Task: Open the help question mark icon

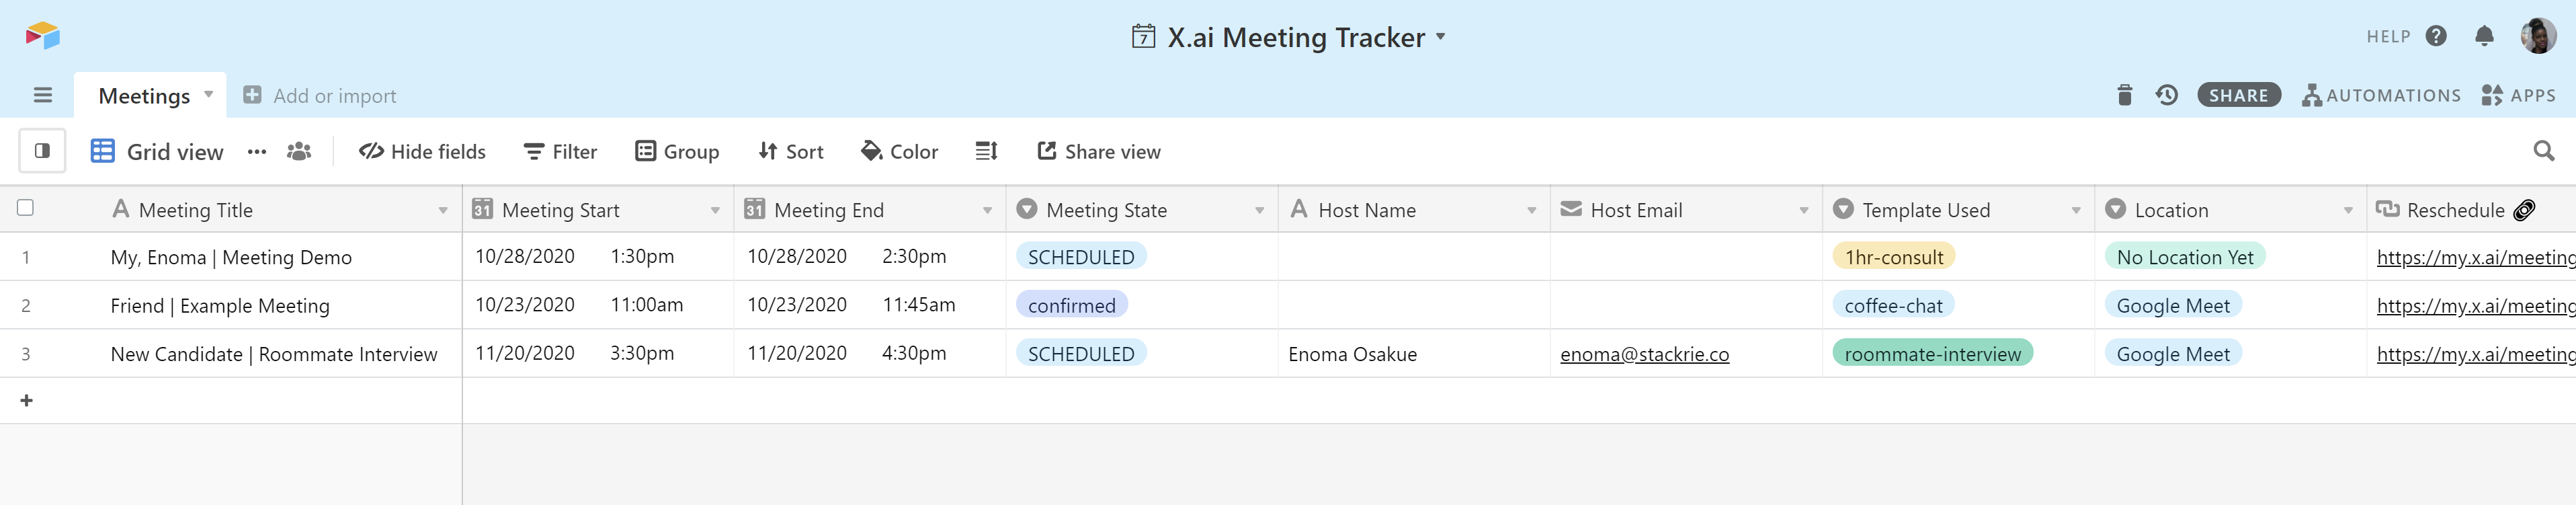Action: 2436,36
